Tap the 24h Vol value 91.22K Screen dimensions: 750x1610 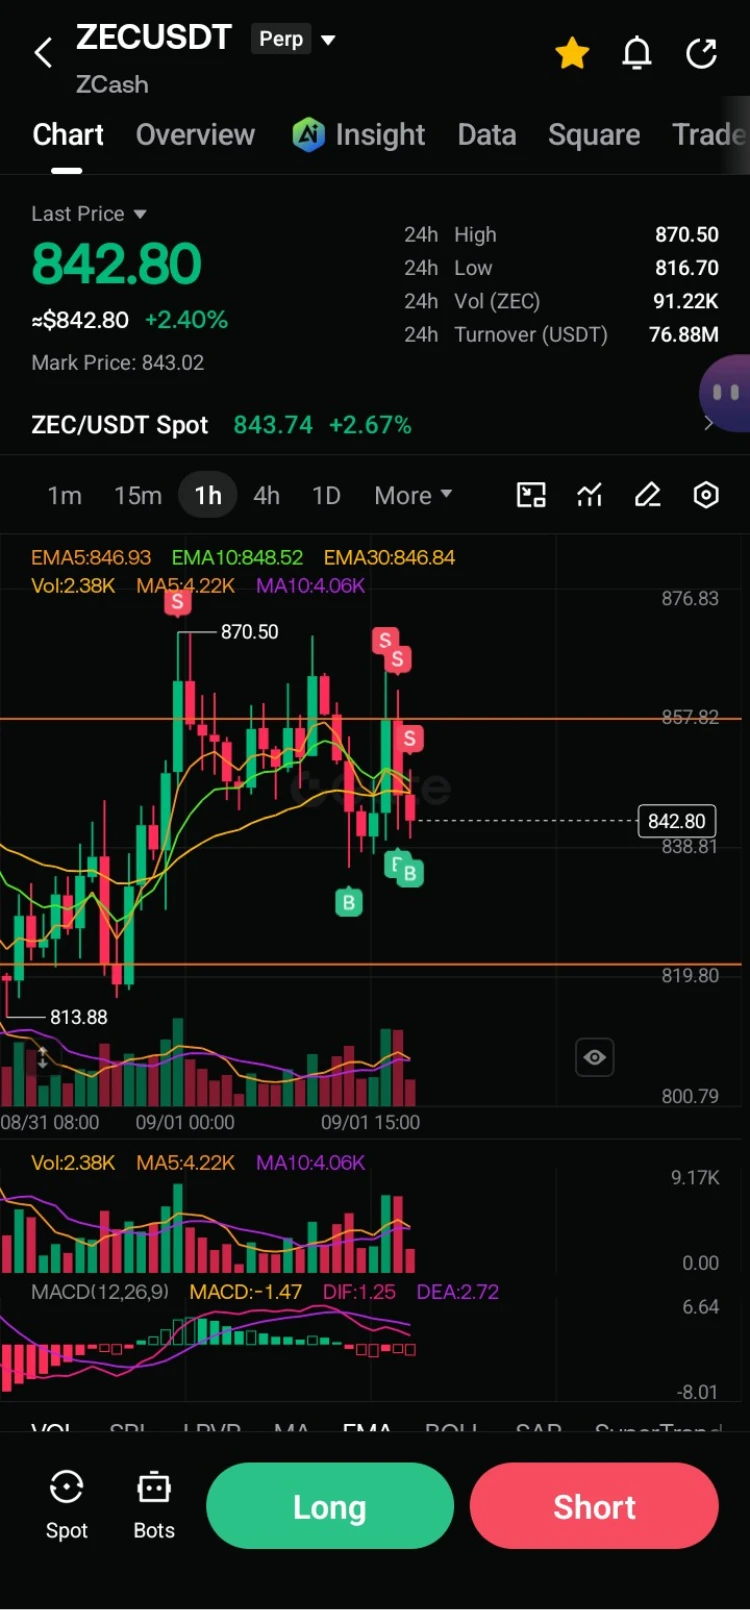686,301
